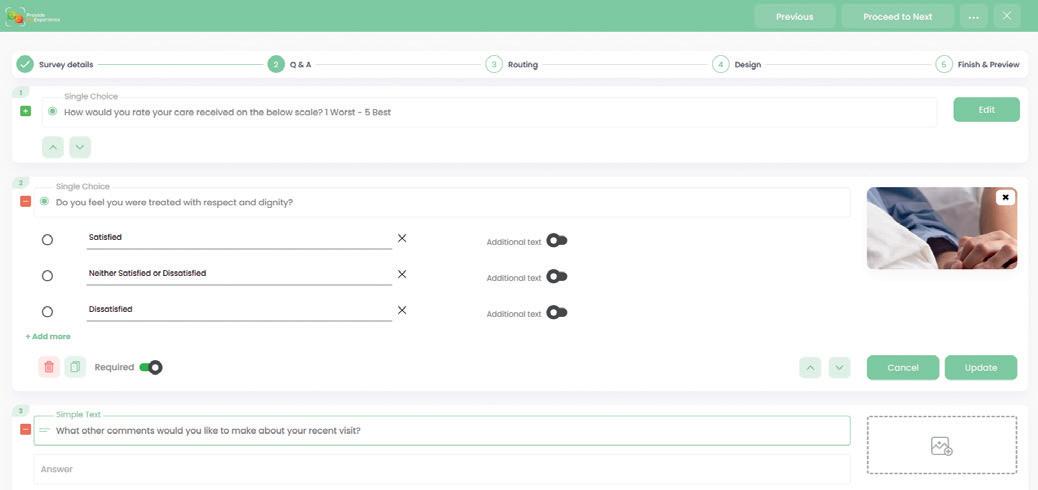Click the Previous button

[x=794, y=17]
